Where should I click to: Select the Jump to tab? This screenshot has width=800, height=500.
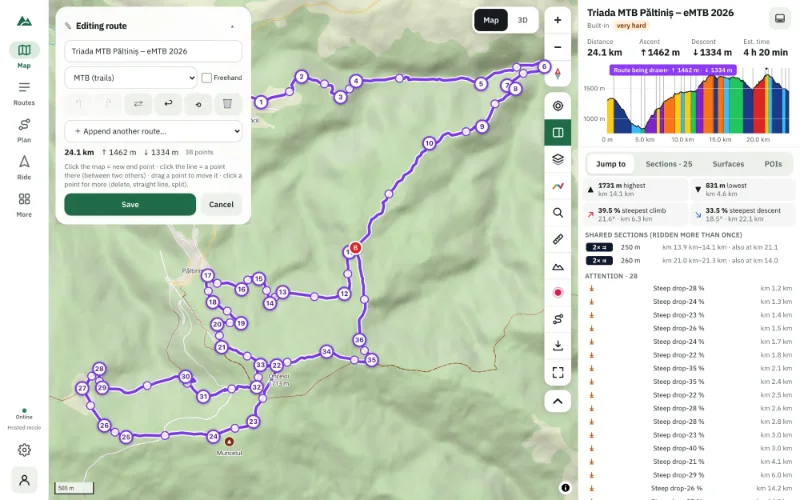(610, 164)
